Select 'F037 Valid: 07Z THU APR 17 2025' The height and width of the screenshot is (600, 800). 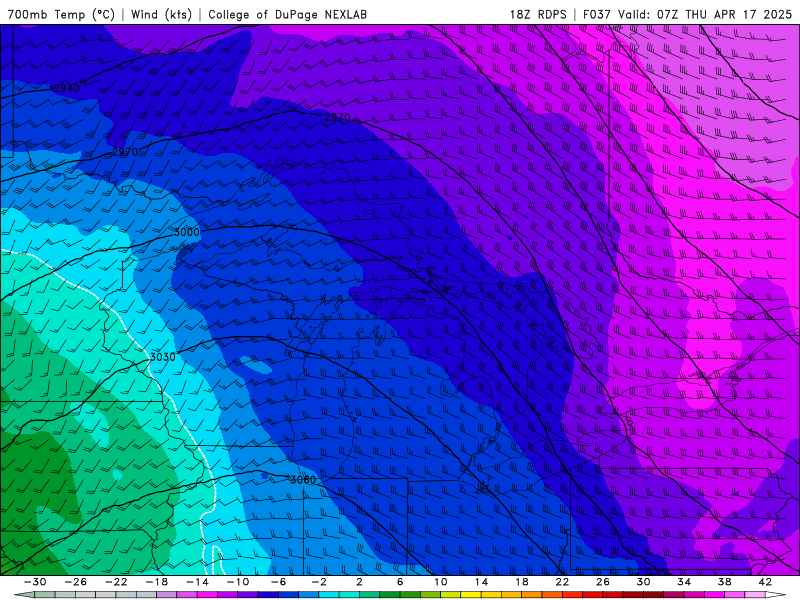687,14
